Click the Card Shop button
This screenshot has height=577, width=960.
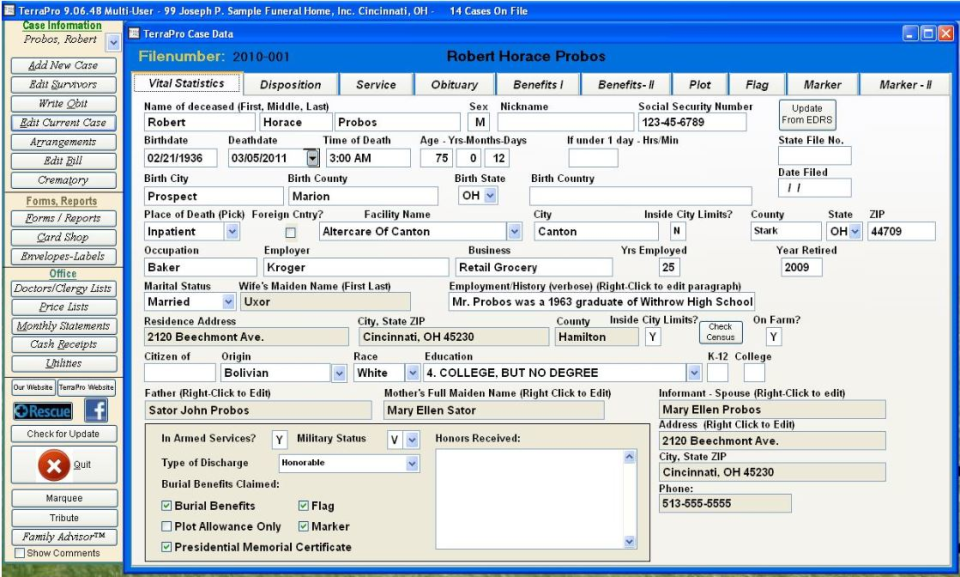[x=64, y=238]
